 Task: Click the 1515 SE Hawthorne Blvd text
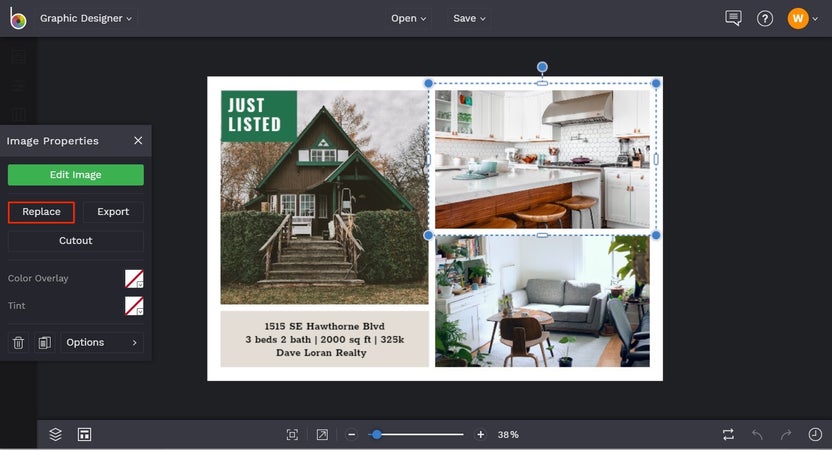click(x=324, y=326)
